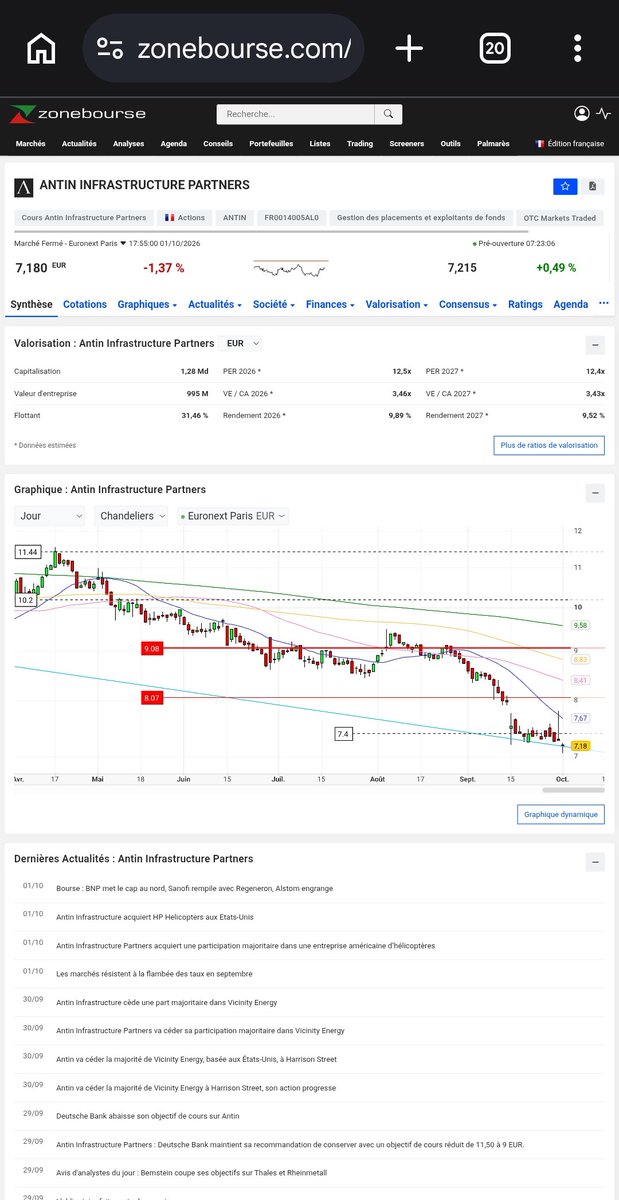The width and height of the screenshot is (619, 1200).
Task: Click the Graphique dynamique button
Action: pyautogui.click(x=561, y=815)
